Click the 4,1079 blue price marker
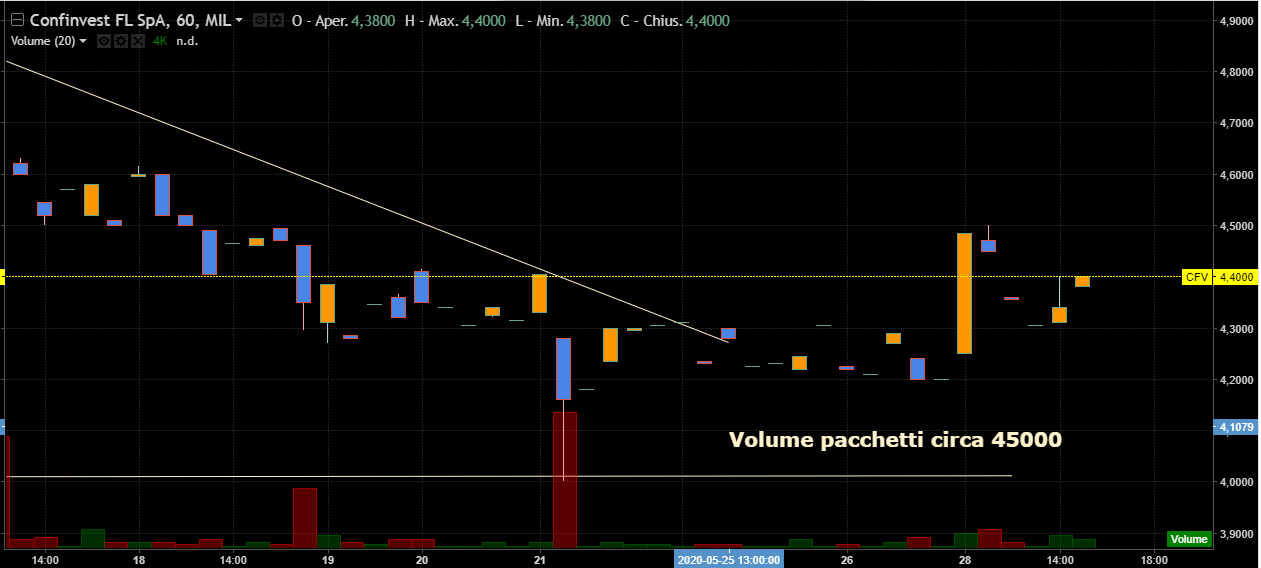This screenshot has width=1261, height=568. [1236, 427]
